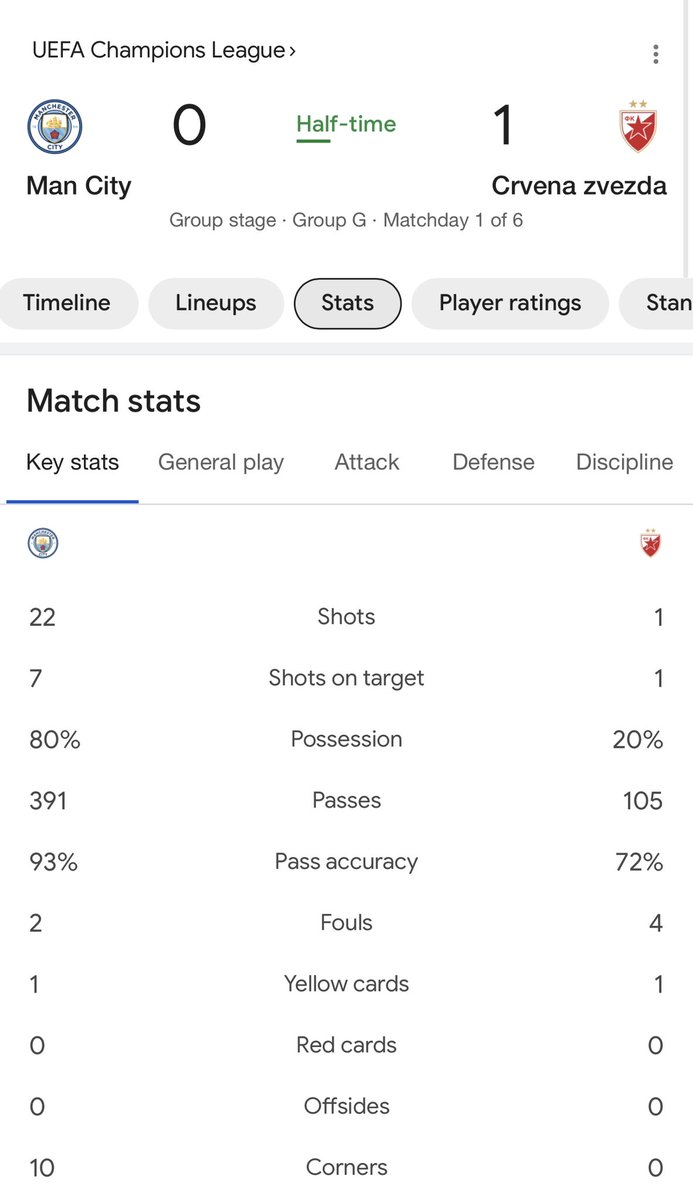
Task: Select the Stats pill tab
Action: tap(347, 303)
